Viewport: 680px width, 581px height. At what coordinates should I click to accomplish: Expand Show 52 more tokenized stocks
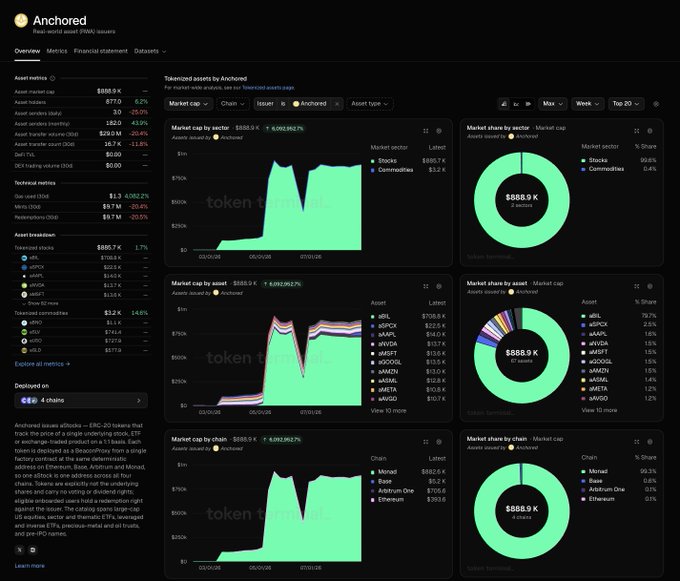click(40, 304)
